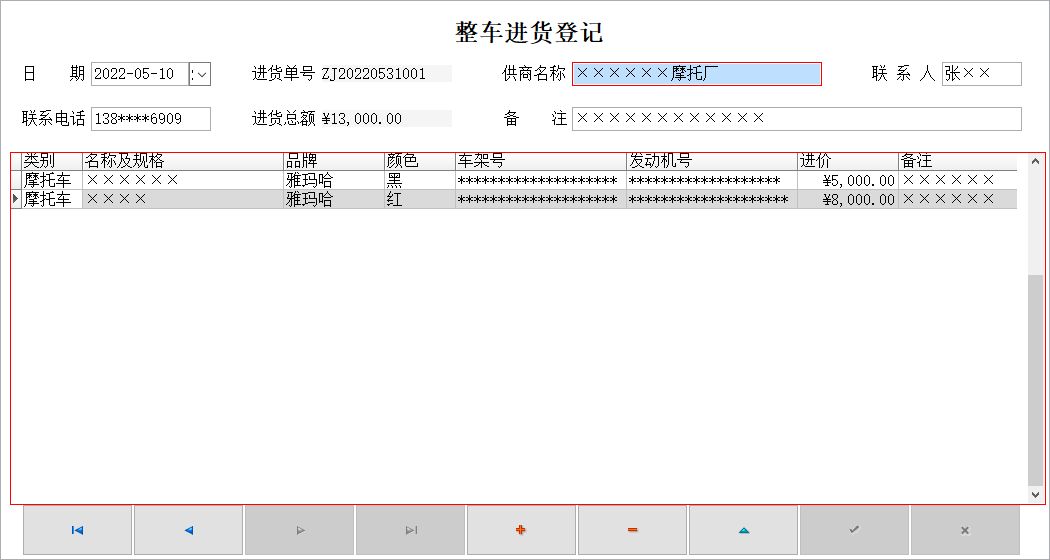Viewport: 1050px width, 560px height.
Task: Click the 车架号 column header
Action: [x=541, y=161]
